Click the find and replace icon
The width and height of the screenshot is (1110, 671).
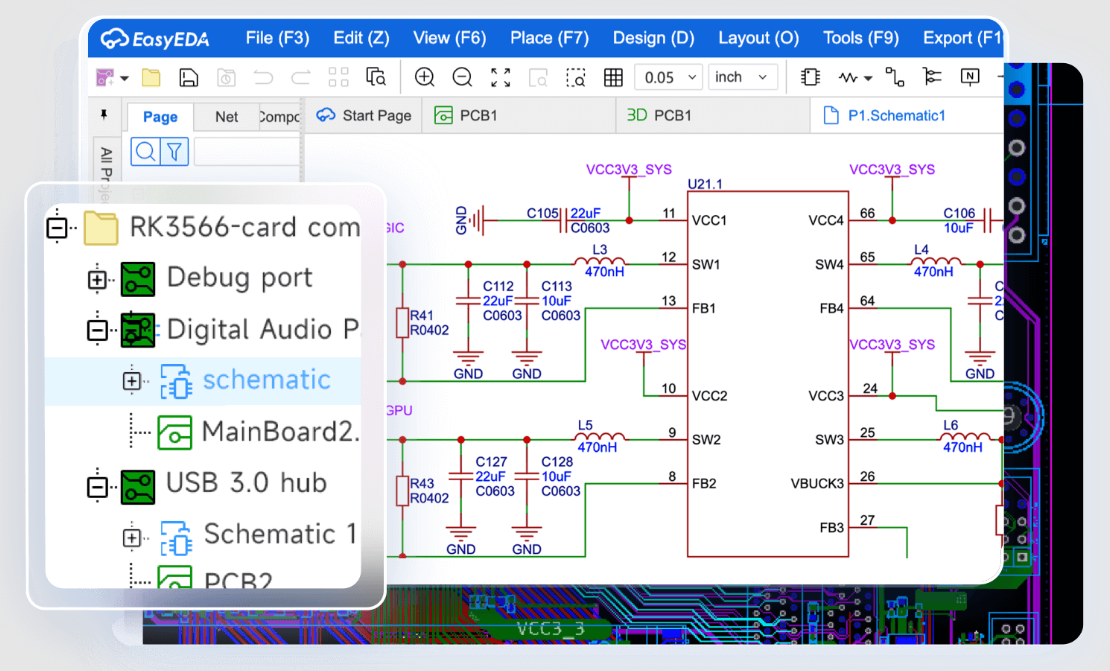pos(376,77)
